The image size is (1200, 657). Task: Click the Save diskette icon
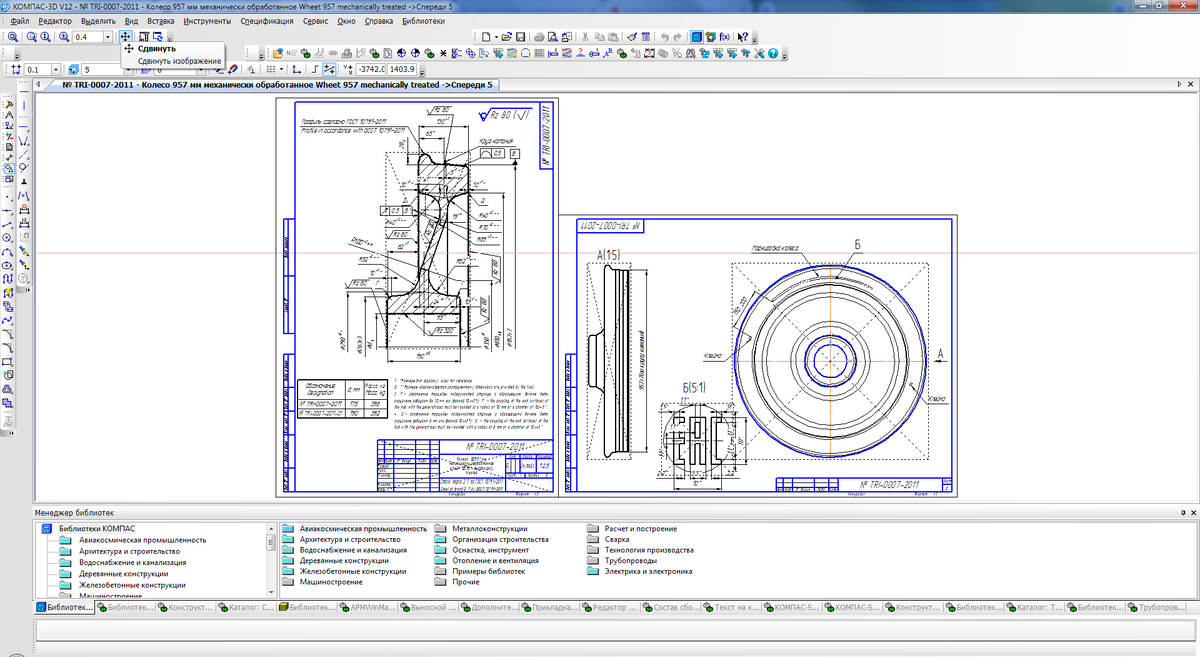point(520,37)
